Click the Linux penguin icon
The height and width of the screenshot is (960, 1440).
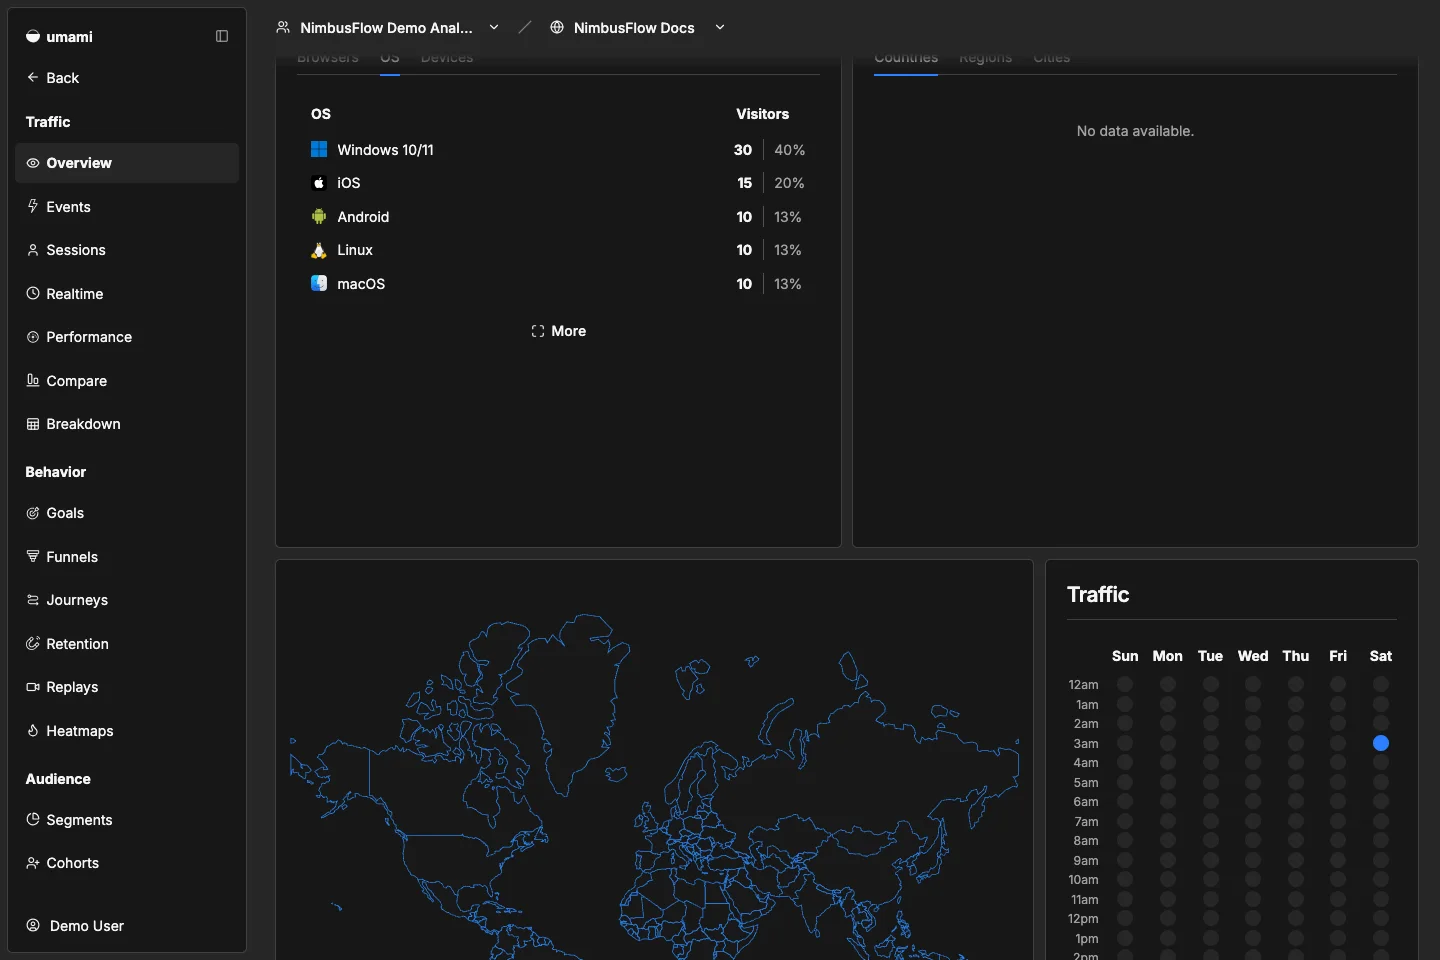pos(319,250)
